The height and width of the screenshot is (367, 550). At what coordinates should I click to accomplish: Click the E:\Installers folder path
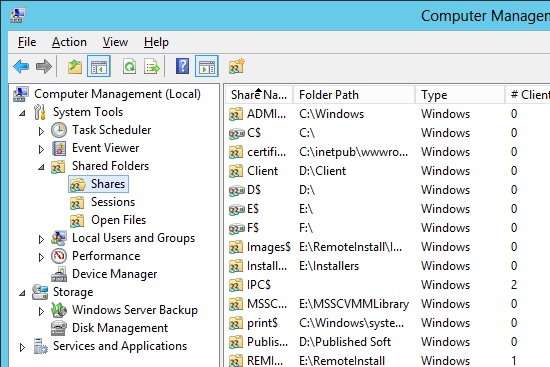(329, 266)
